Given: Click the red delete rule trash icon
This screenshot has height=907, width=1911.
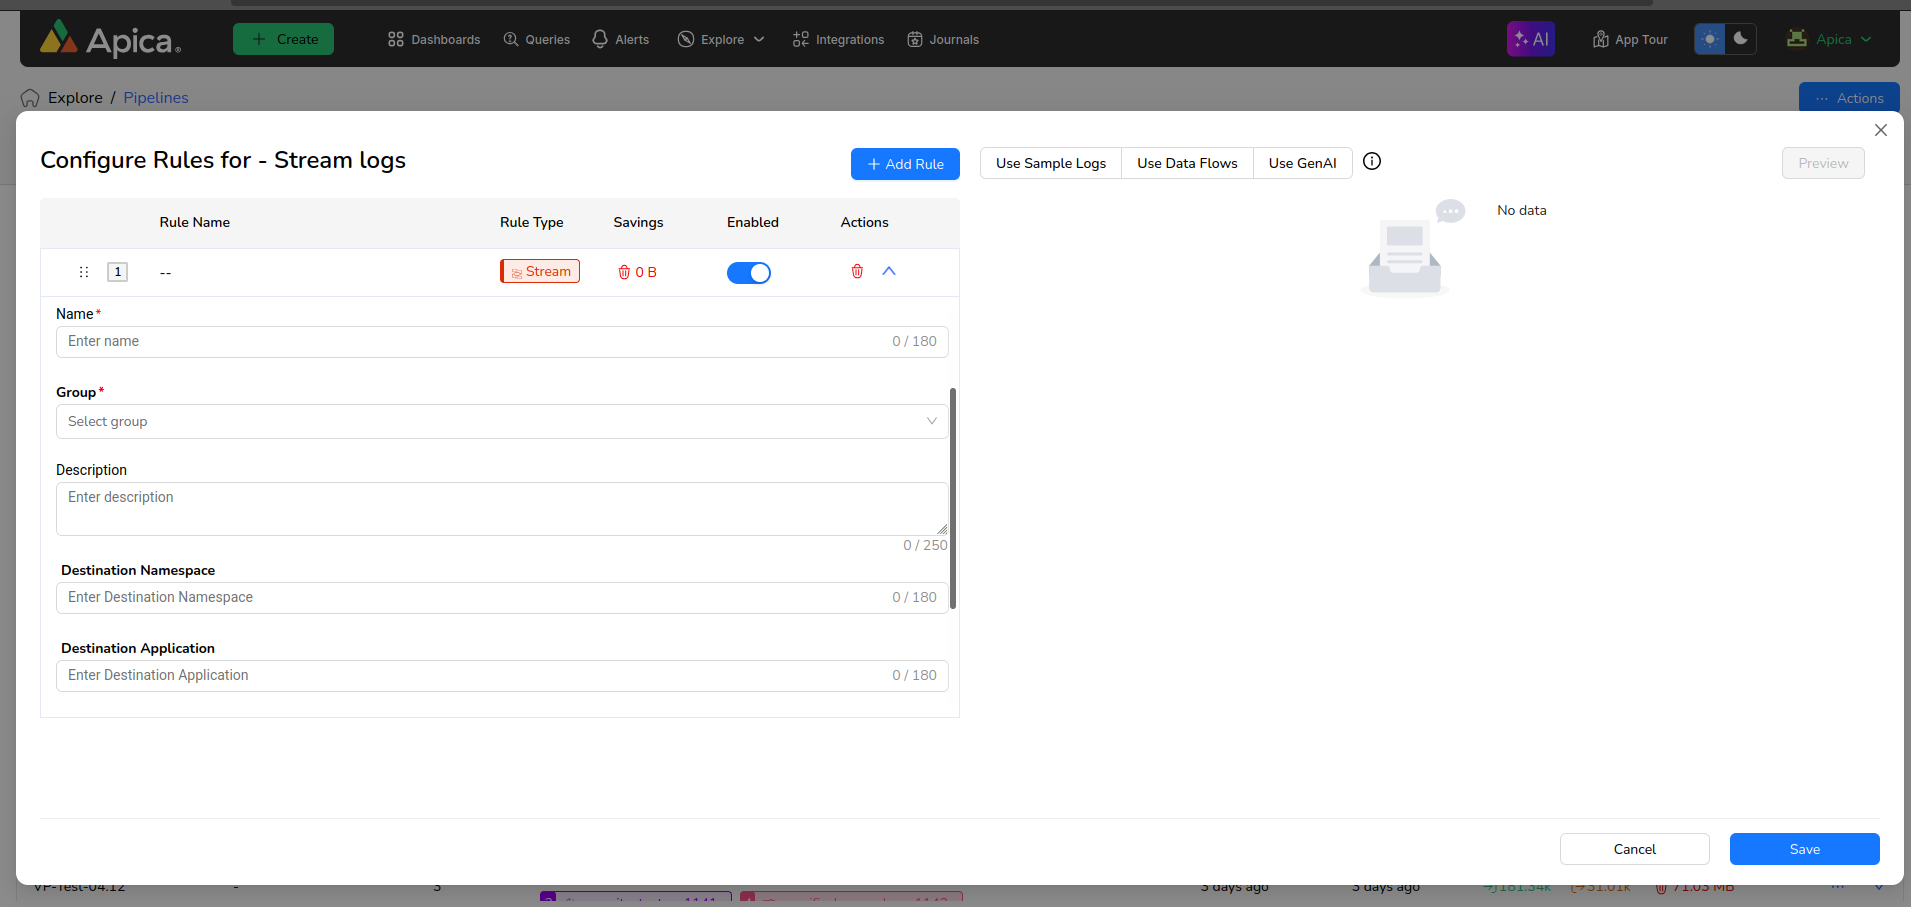Looking at the screenshot, I should [857, 272].
